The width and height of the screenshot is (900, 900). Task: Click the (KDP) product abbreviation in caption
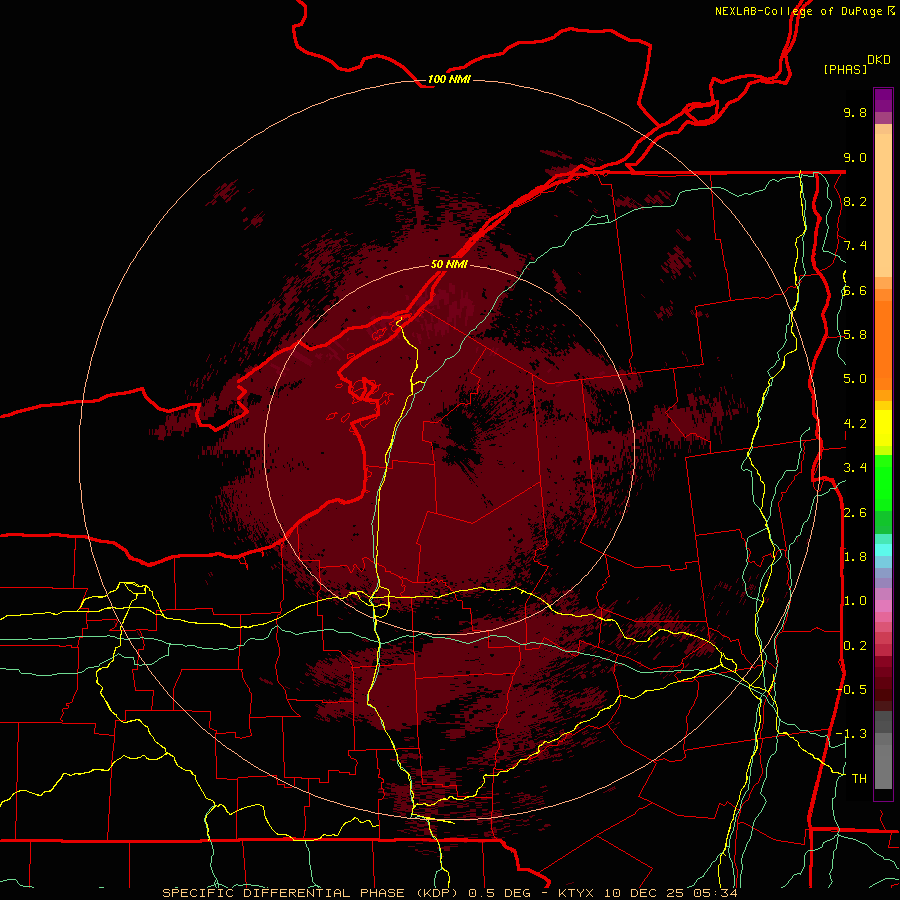pos(435,893)
